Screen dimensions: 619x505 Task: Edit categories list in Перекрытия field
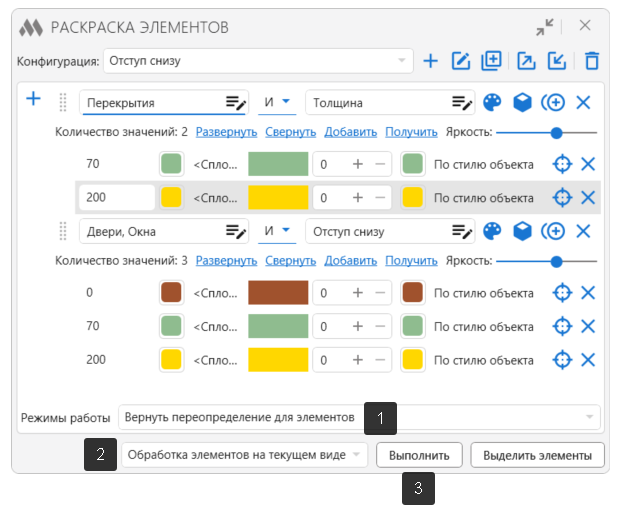point(236,103)
